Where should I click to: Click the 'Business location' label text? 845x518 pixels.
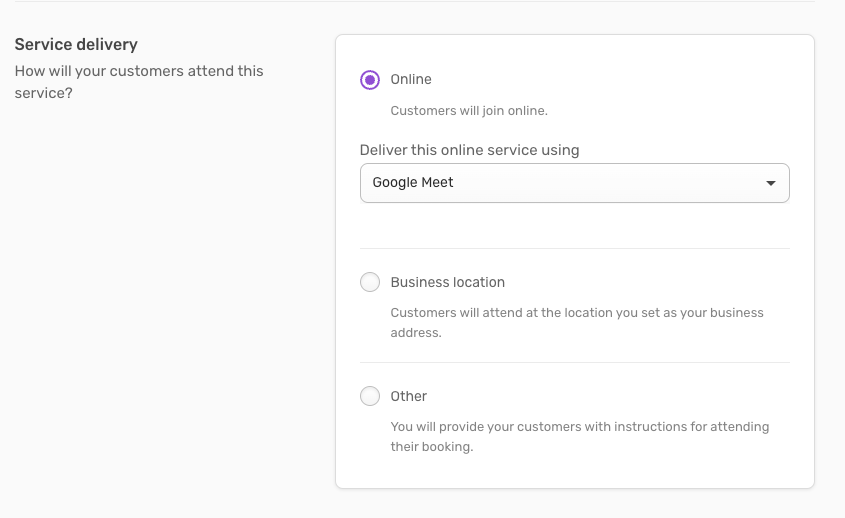(x=447, y=282)
